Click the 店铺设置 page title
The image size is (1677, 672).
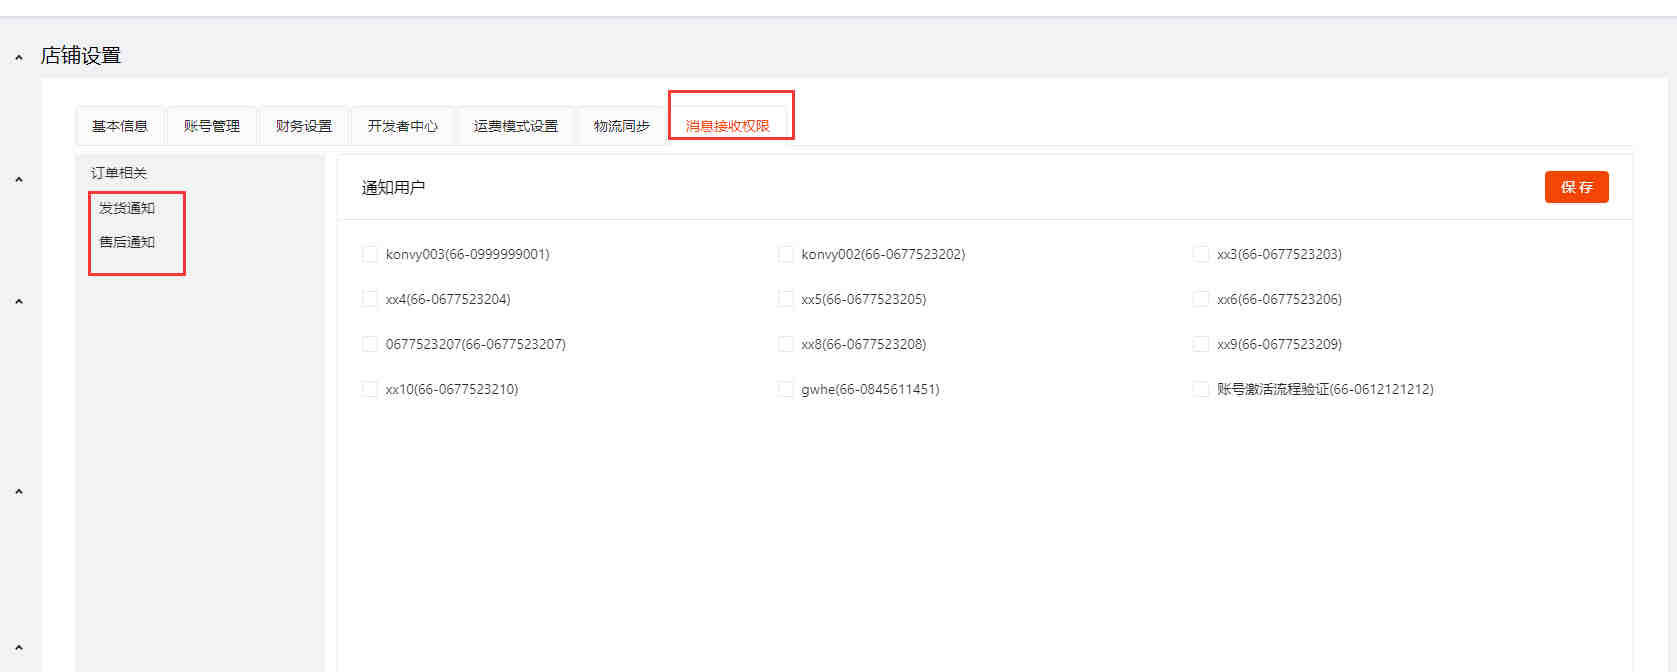coord(80,56)
